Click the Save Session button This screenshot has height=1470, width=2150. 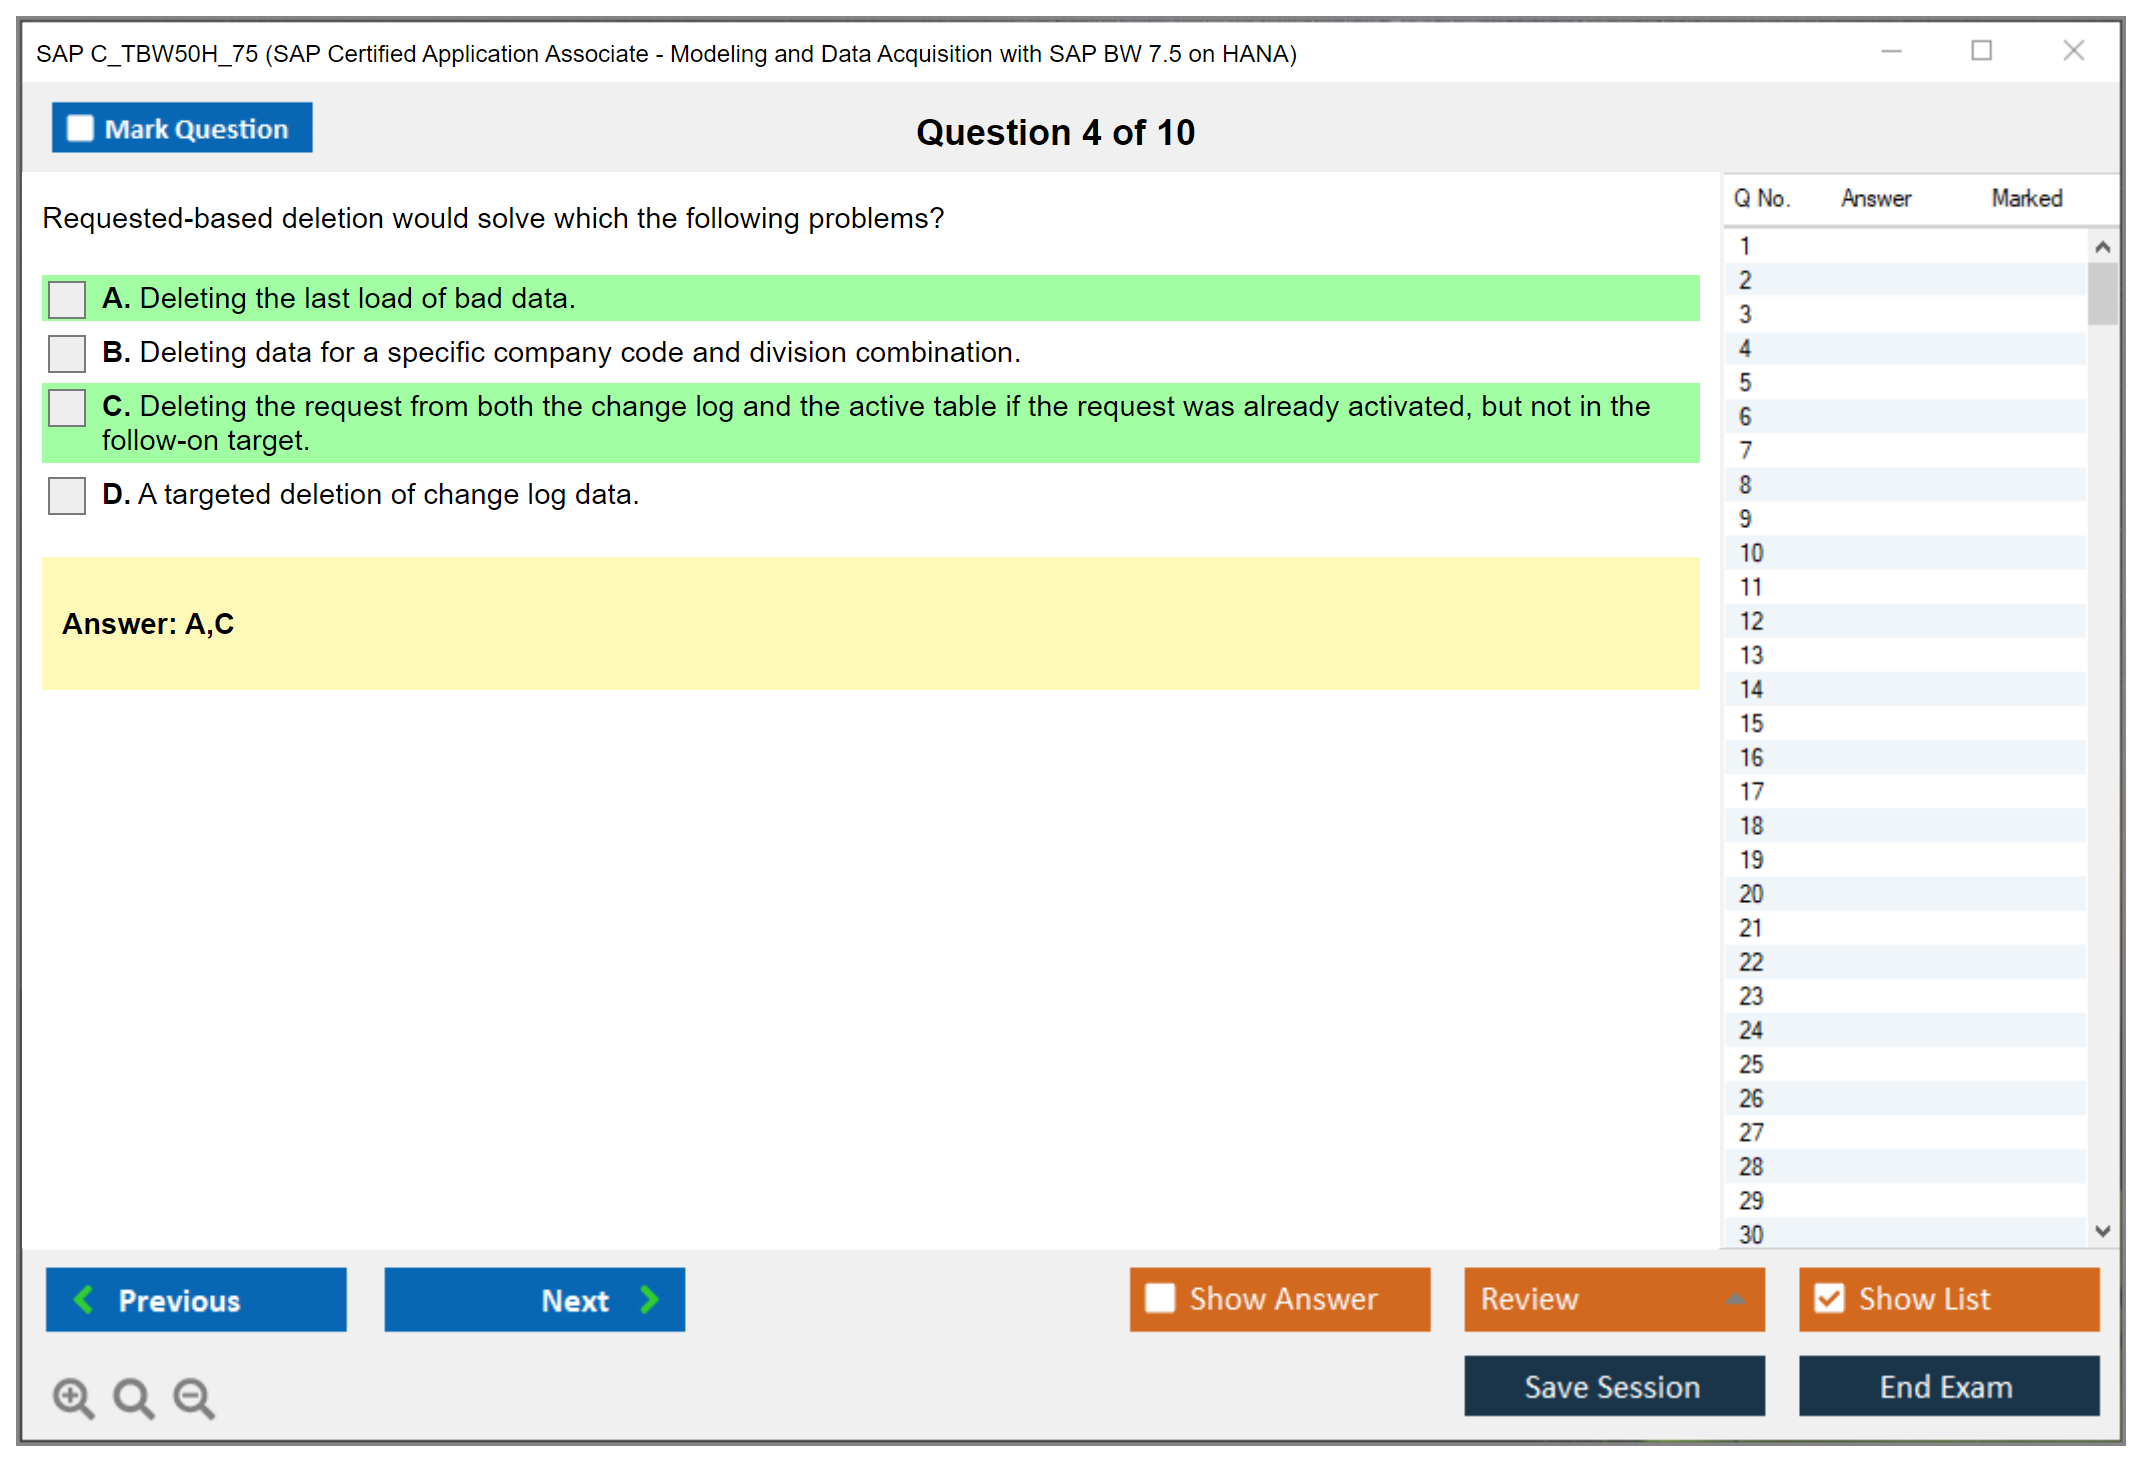point(1613,1386)
